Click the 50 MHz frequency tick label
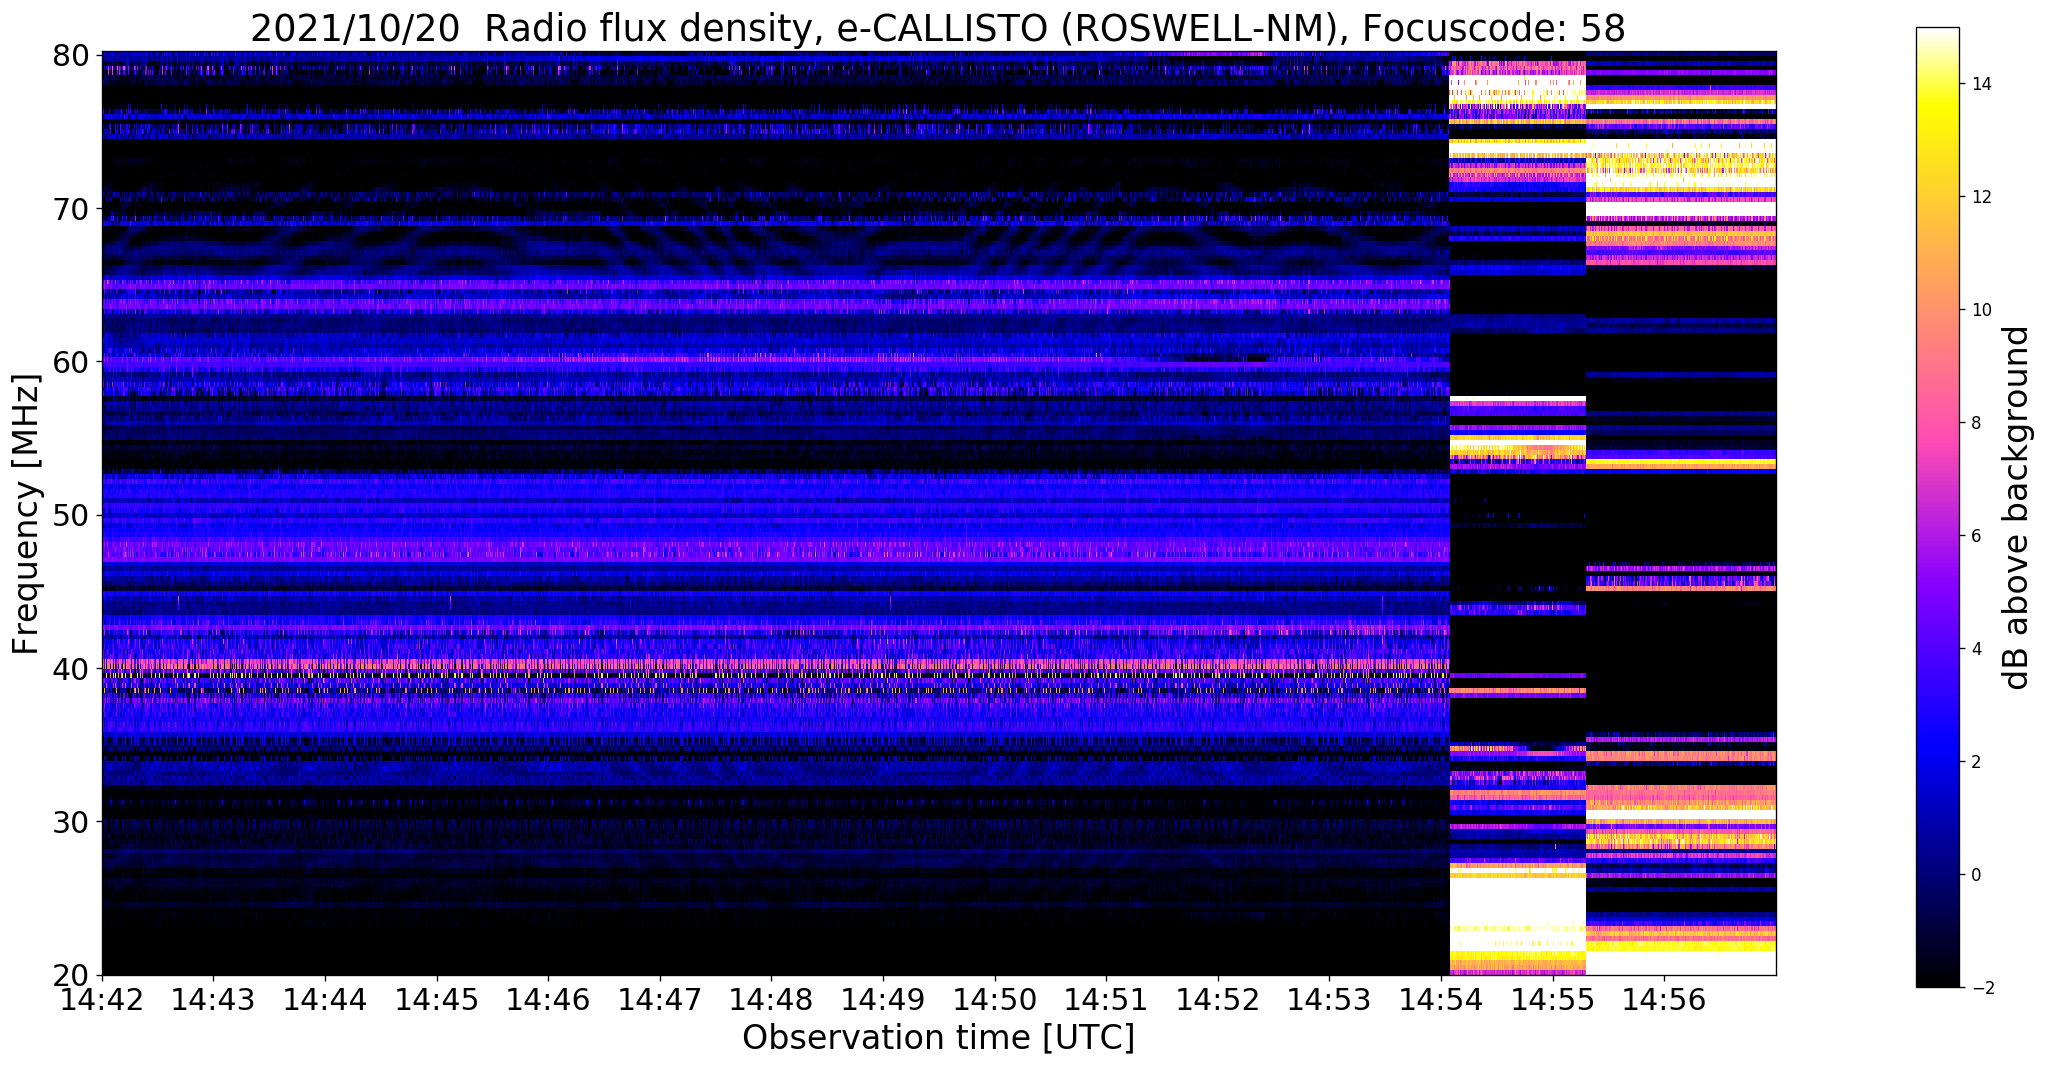 pos(69,515)
